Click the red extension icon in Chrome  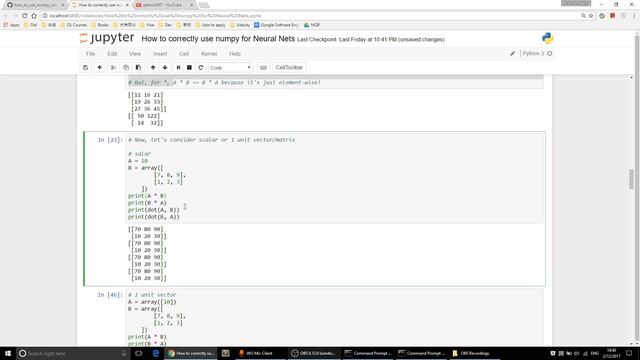click(x=612, y=16)
